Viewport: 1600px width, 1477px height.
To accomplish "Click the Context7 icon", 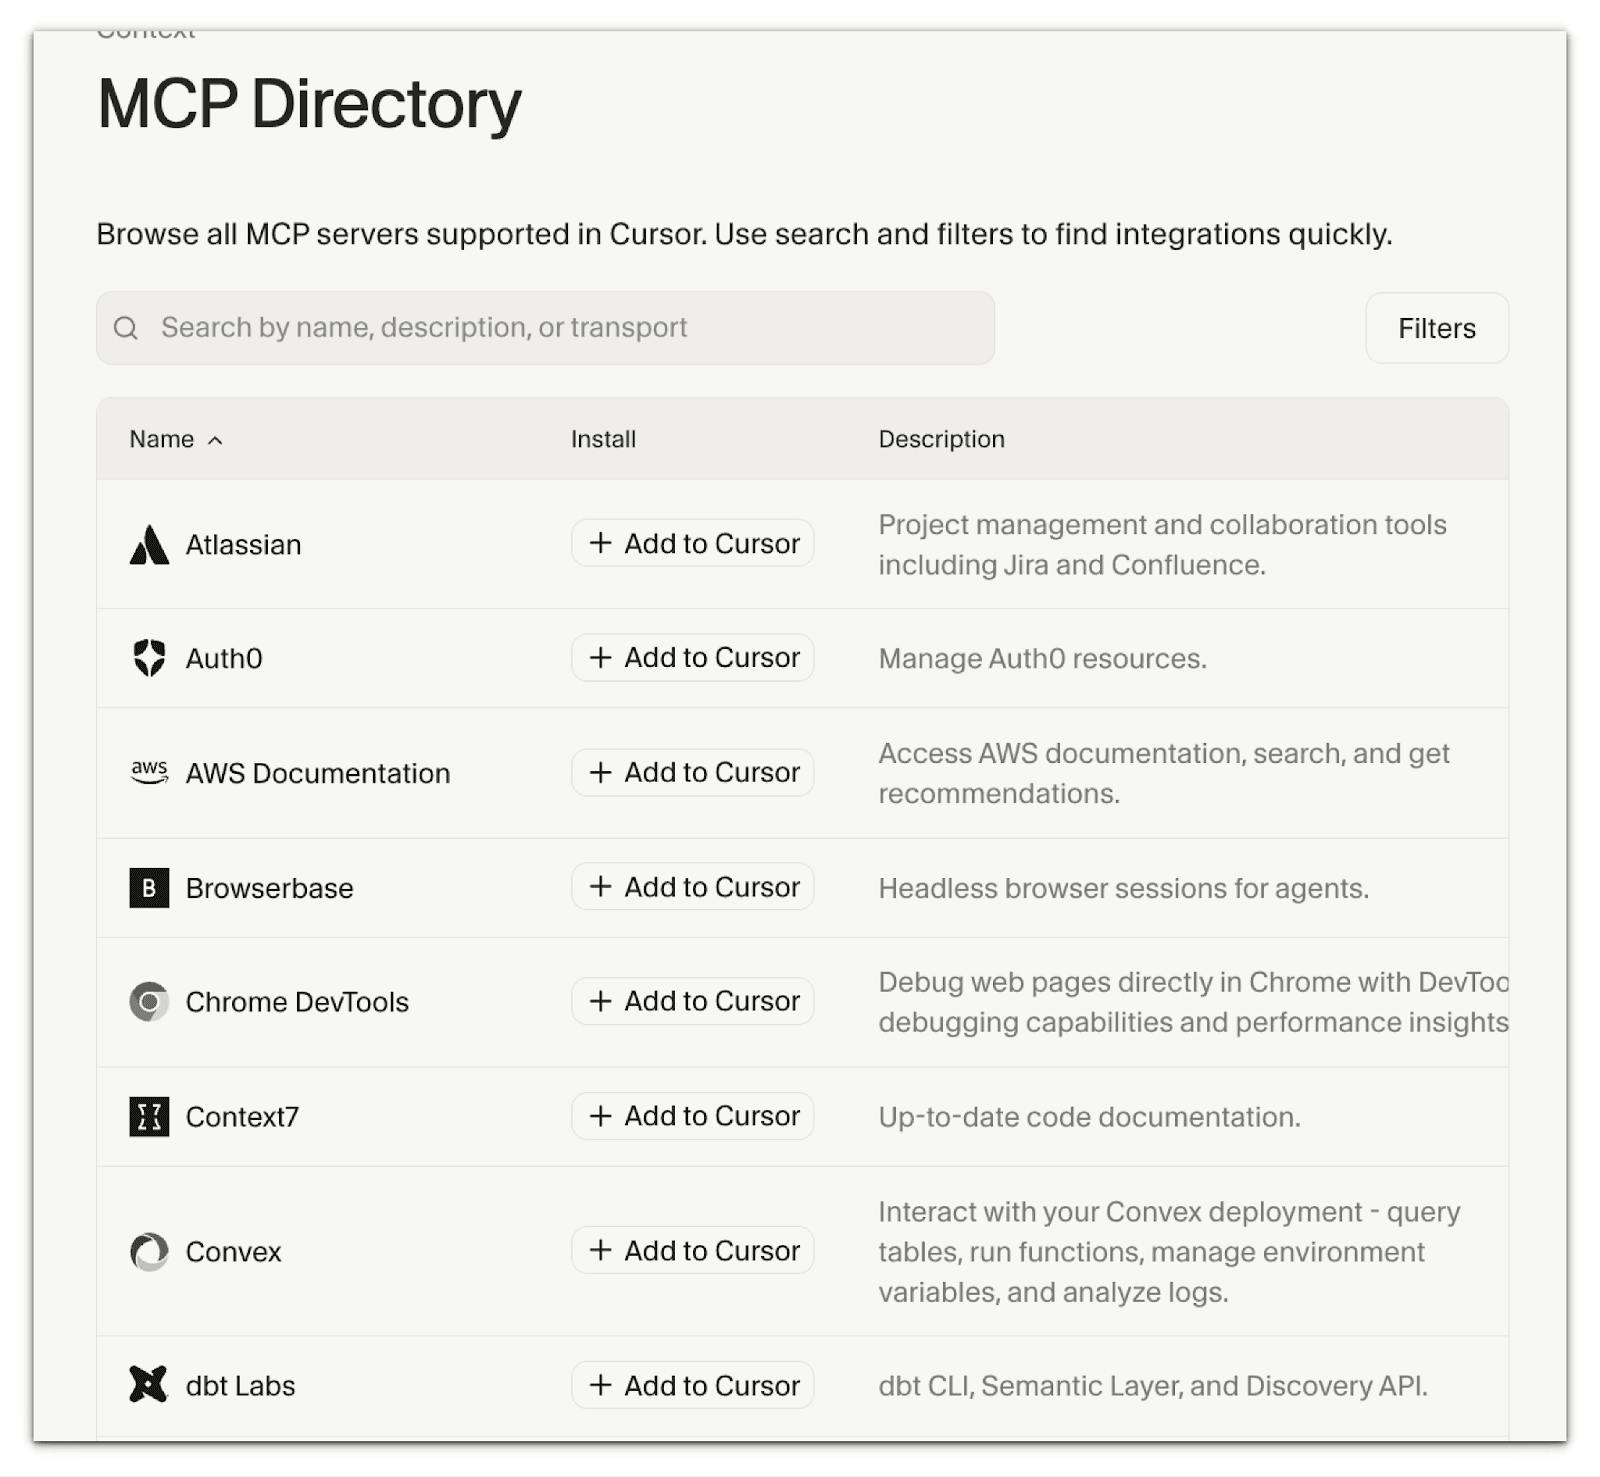I will [x=148, y=1116].
